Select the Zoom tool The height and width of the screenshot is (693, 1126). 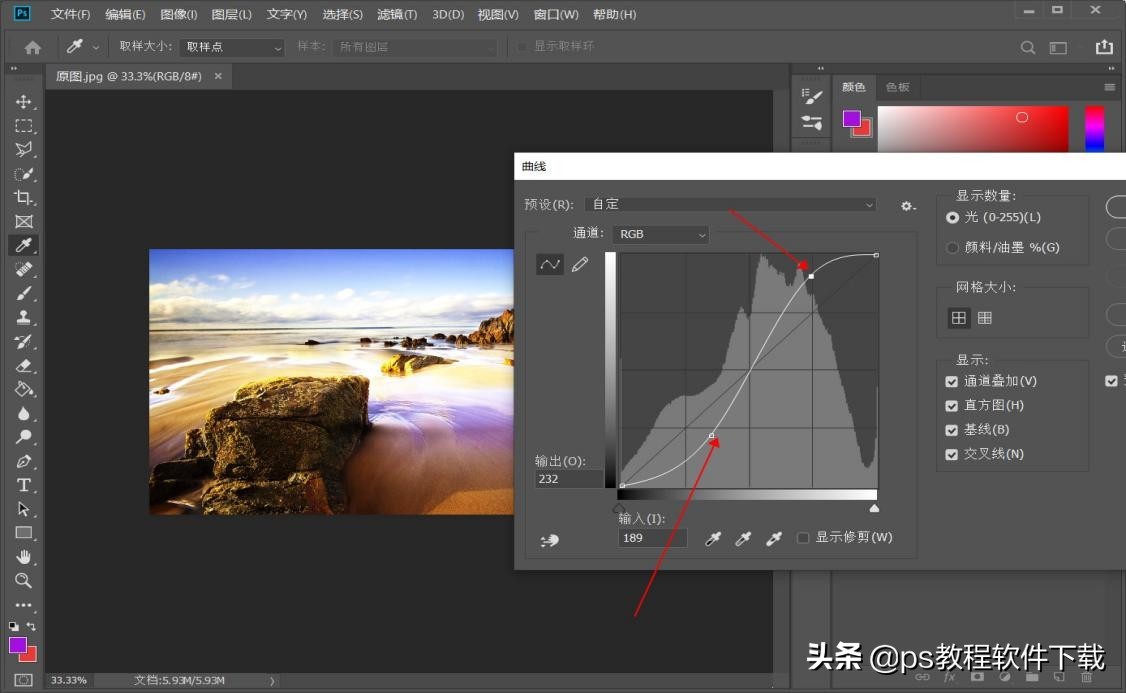(x=24, y=580)
